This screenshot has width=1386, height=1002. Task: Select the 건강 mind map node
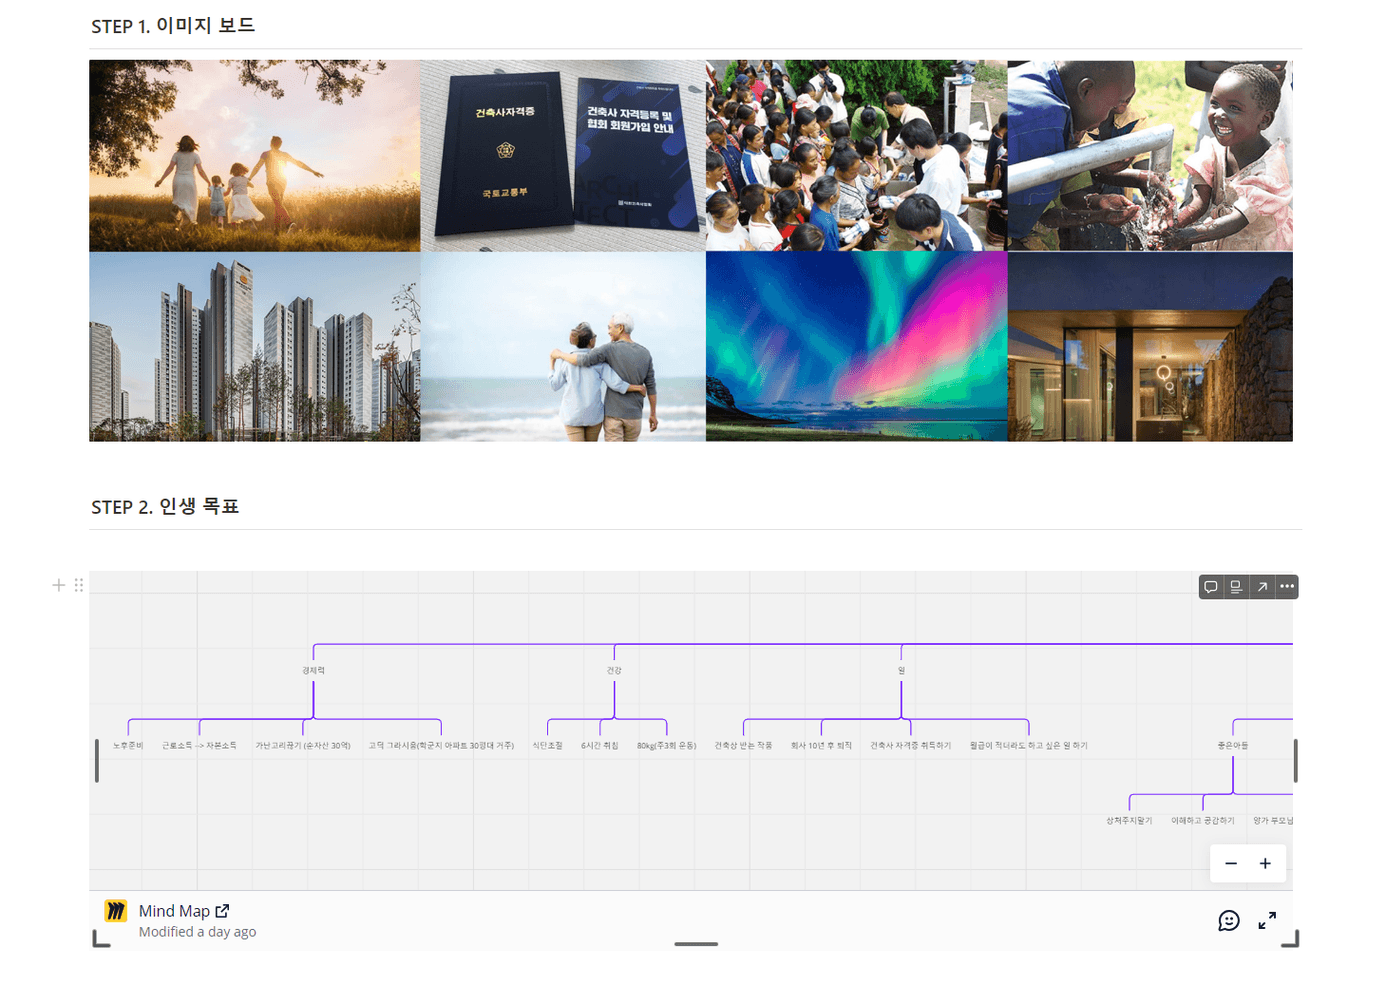(614, 670)
